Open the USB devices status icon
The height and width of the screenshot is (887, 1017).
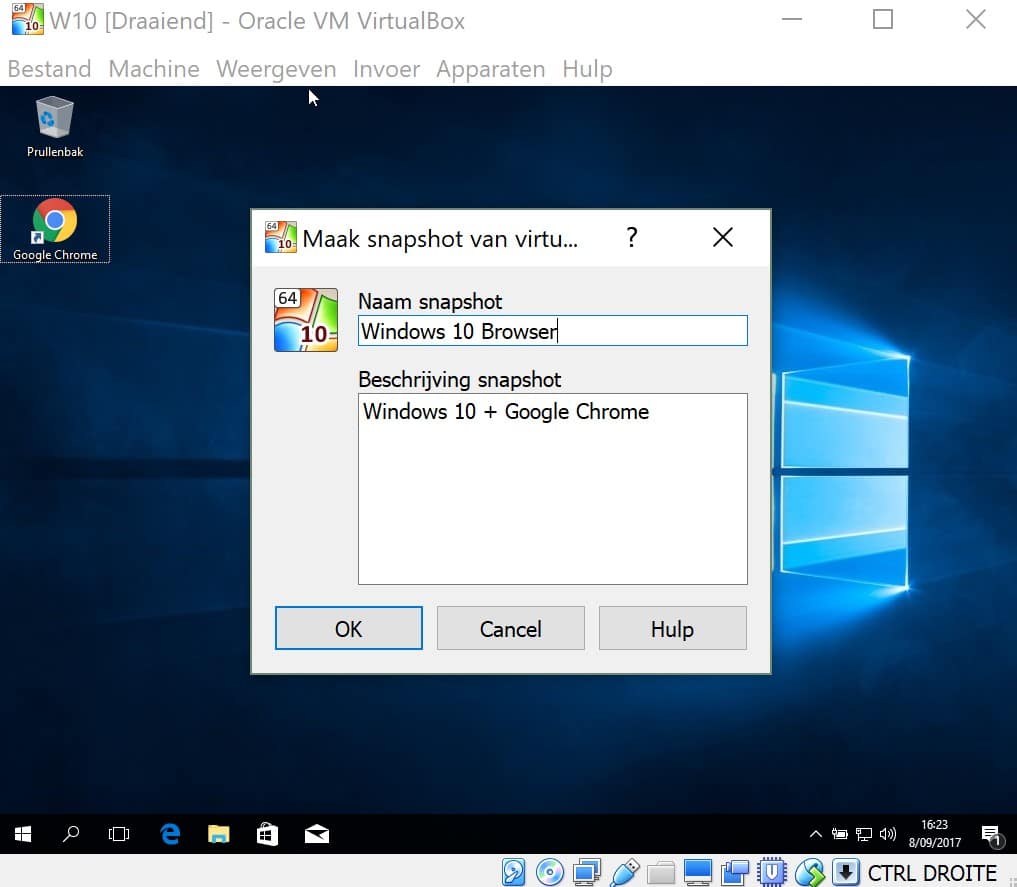tap(624, 872)
